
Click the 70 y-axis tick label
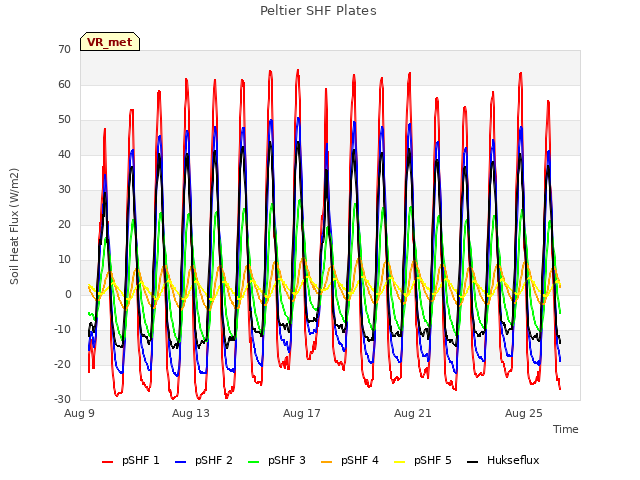(x=64, y=50)
